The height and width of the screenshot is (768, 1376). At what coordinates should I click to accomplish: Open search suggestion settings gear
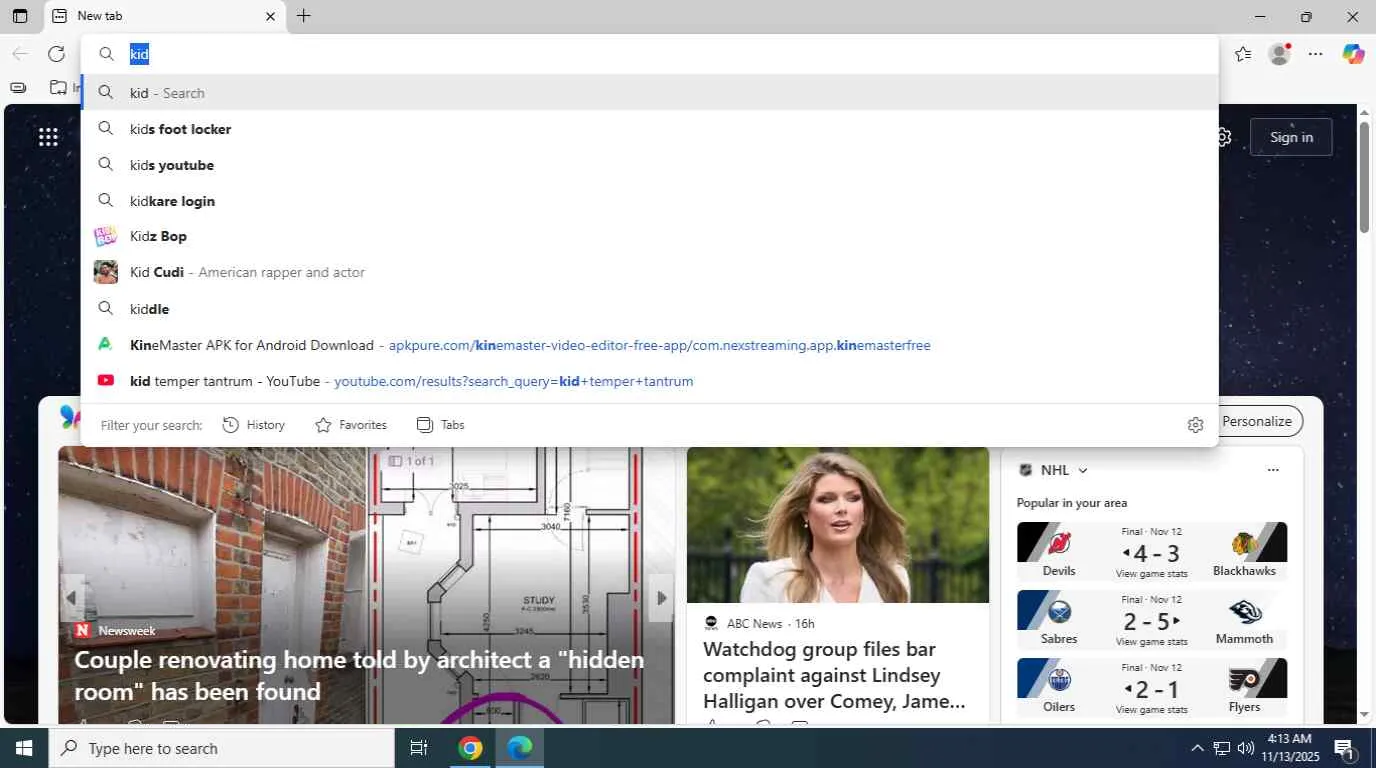[1195, 425]
